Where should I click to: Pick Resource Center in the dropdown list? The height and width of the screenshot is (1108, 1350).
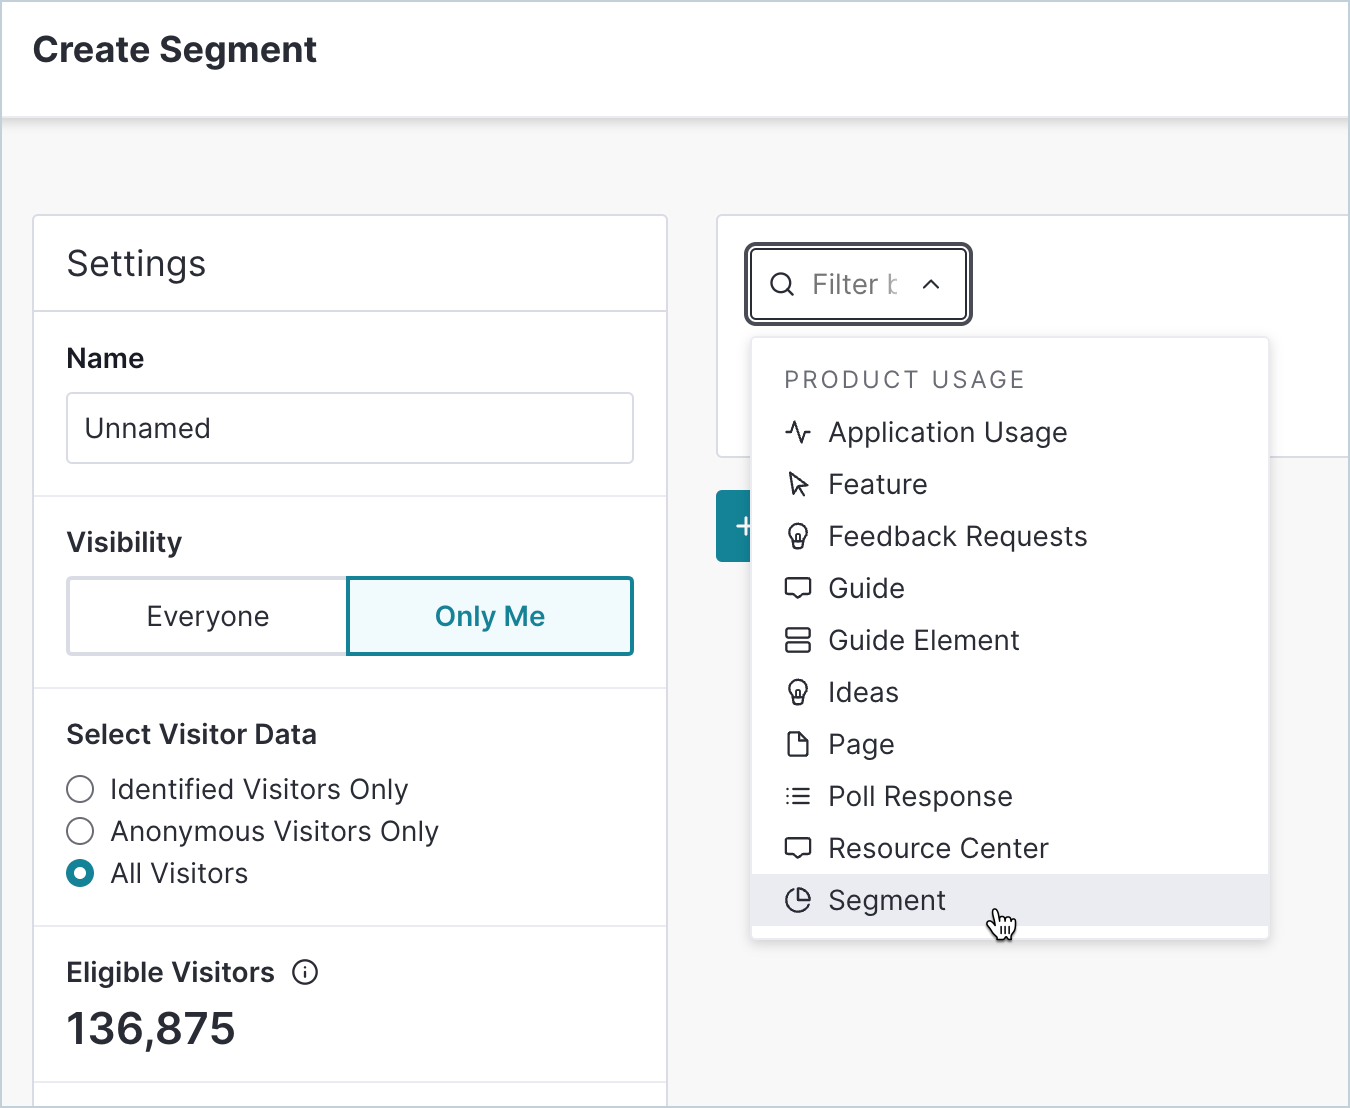click(x=938, y=848)
